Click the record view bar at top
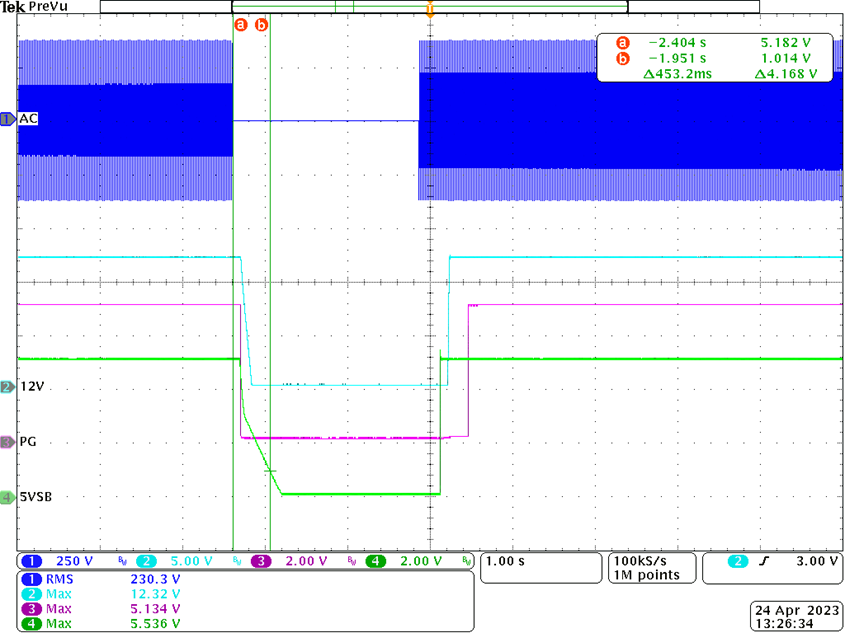 coord(430,6)
